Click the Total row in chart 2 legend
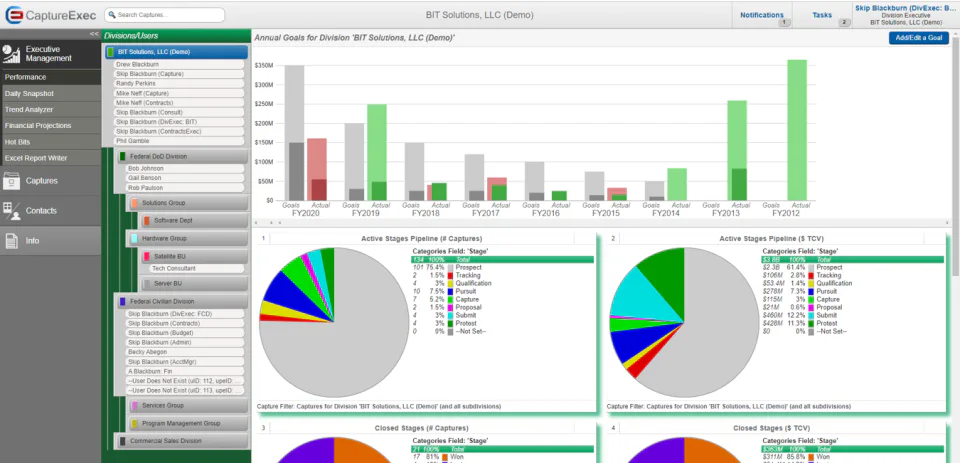 [852, 260]
